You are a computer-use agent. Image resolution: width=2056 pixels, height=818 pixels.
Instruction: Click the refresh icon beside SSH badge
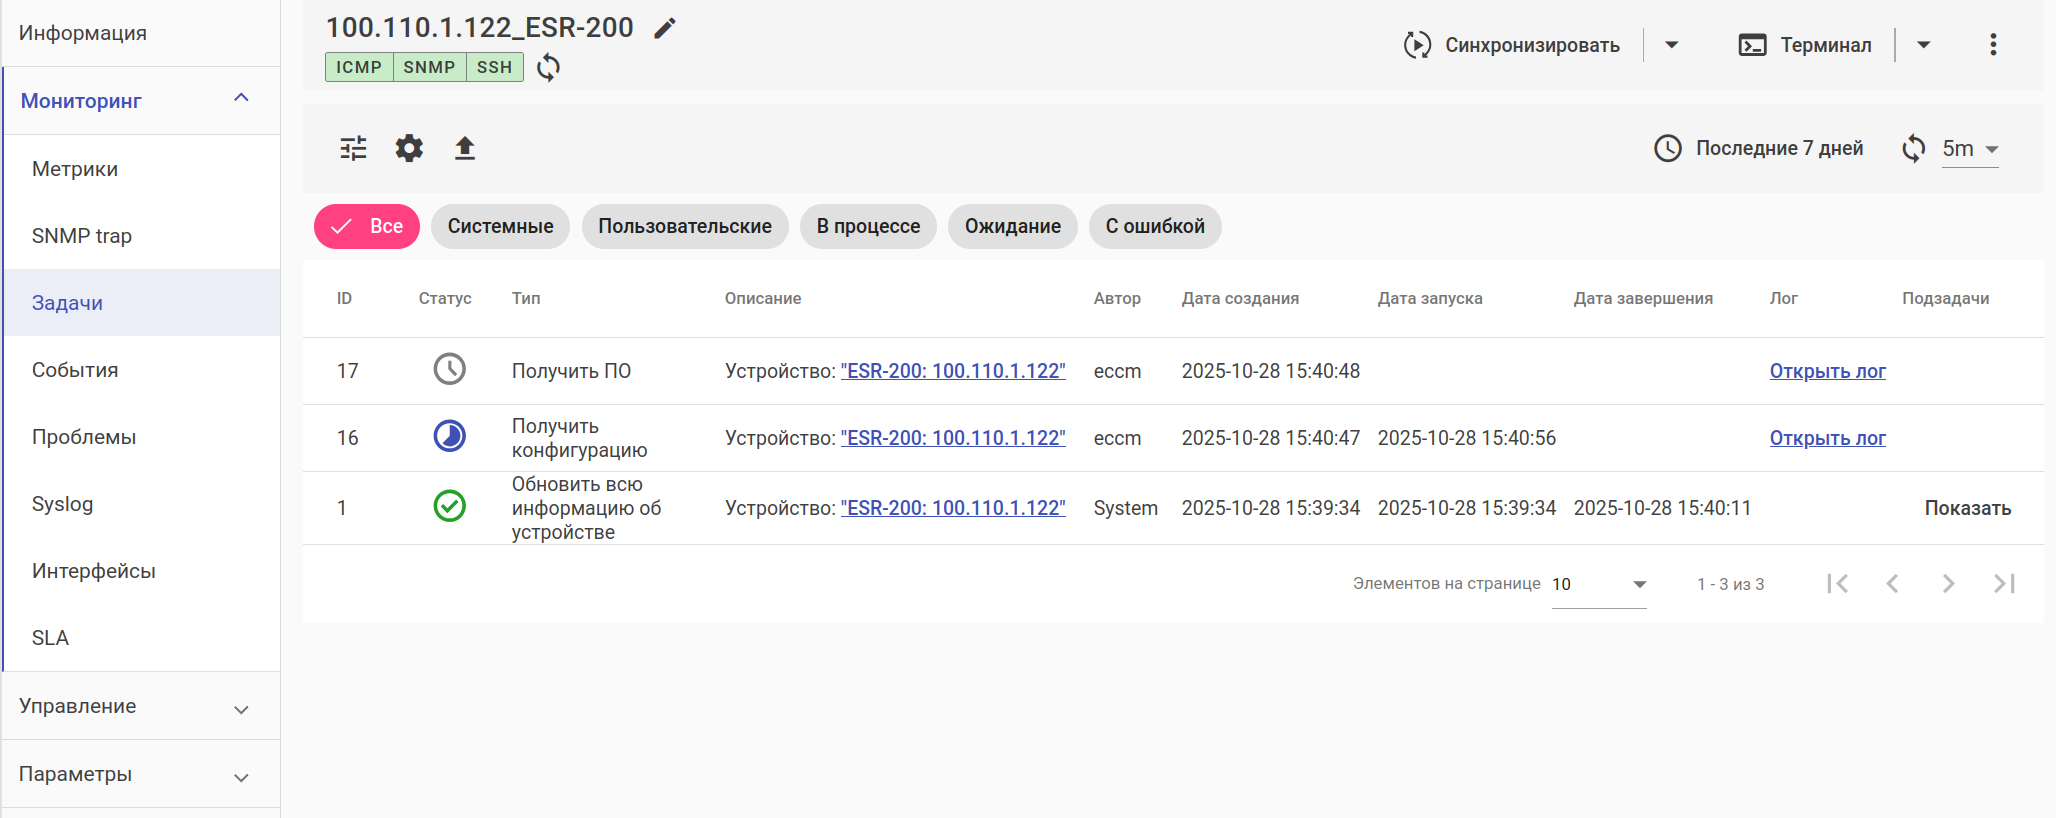[x=548, y=67]
